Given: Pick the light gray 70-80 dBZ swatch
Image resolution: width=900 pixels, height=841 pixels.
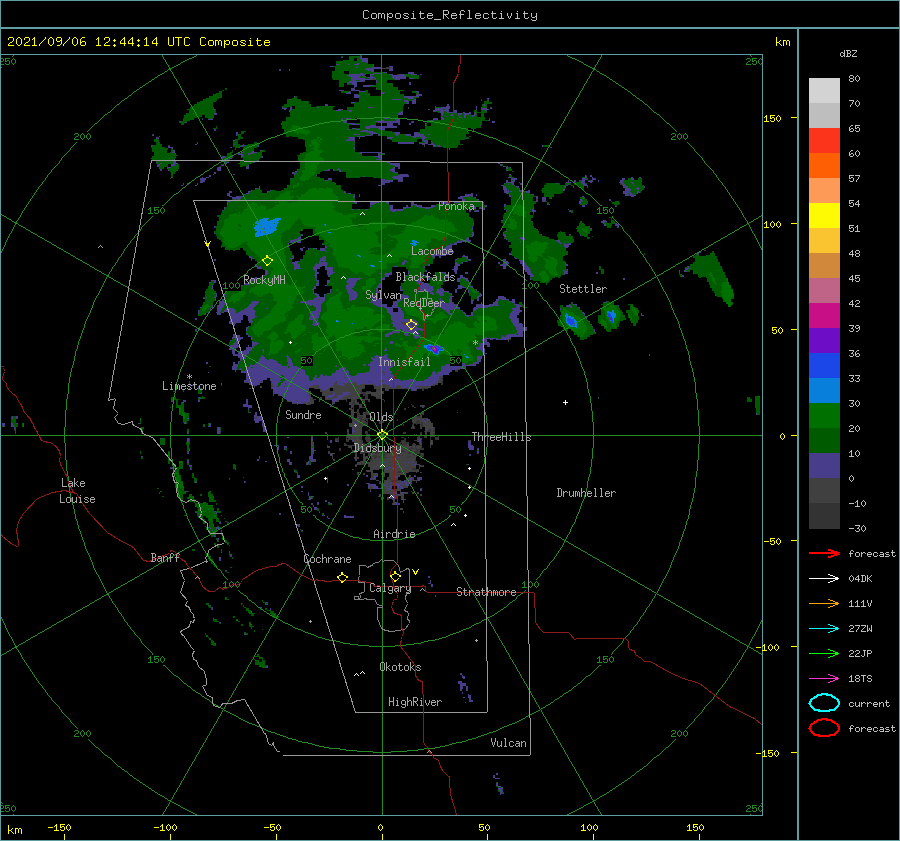Looking at the screenshot, I should (x=824, y=91).
